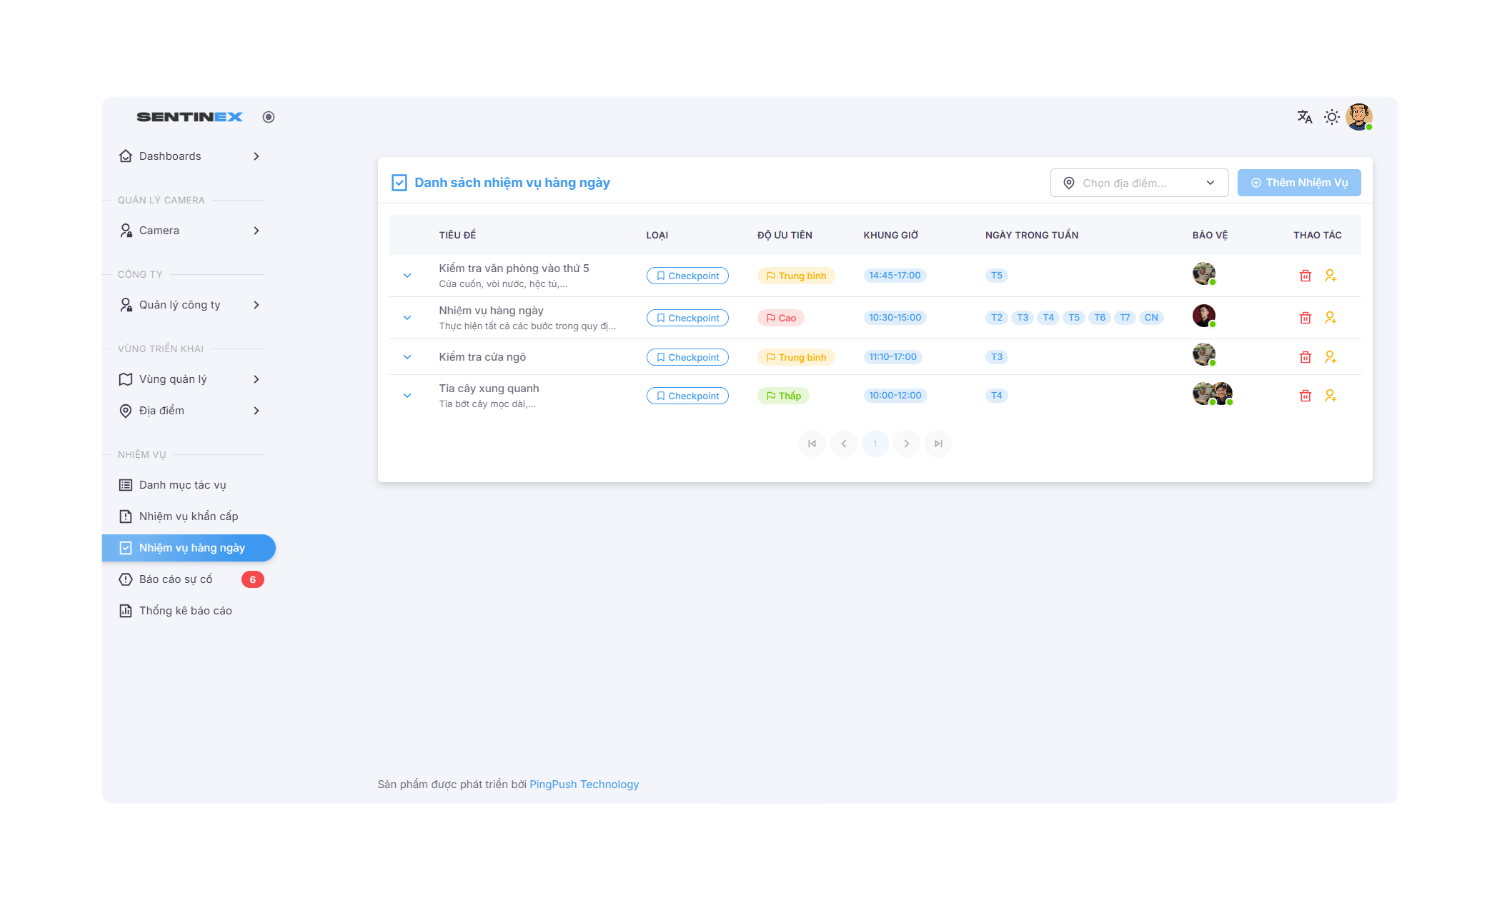Image resolution: width=1500 pixels, height=900 pixels.
Task: Delete the "Tỉa cây xung quanh" task
Action: (x=1305, y=396)
